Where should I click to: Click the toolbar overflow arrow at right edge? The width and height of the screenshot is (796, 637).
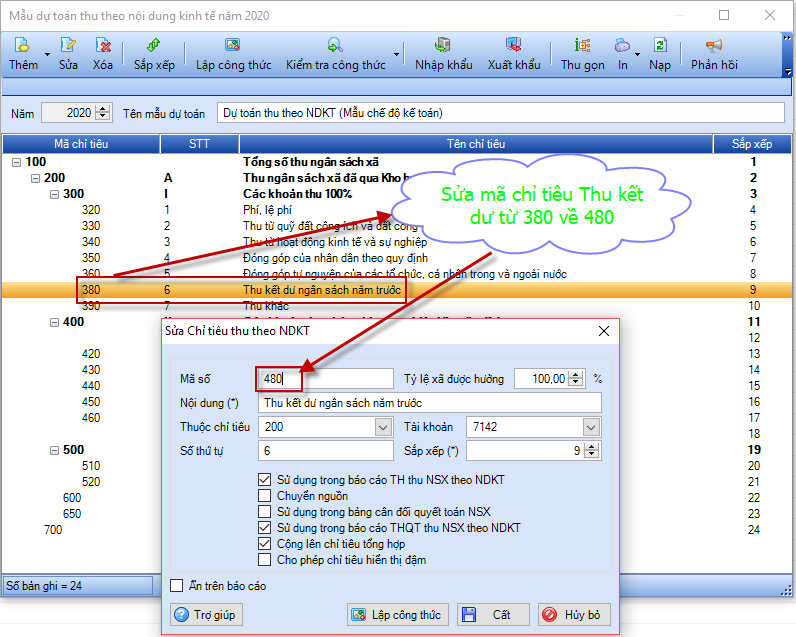point(787,72)
